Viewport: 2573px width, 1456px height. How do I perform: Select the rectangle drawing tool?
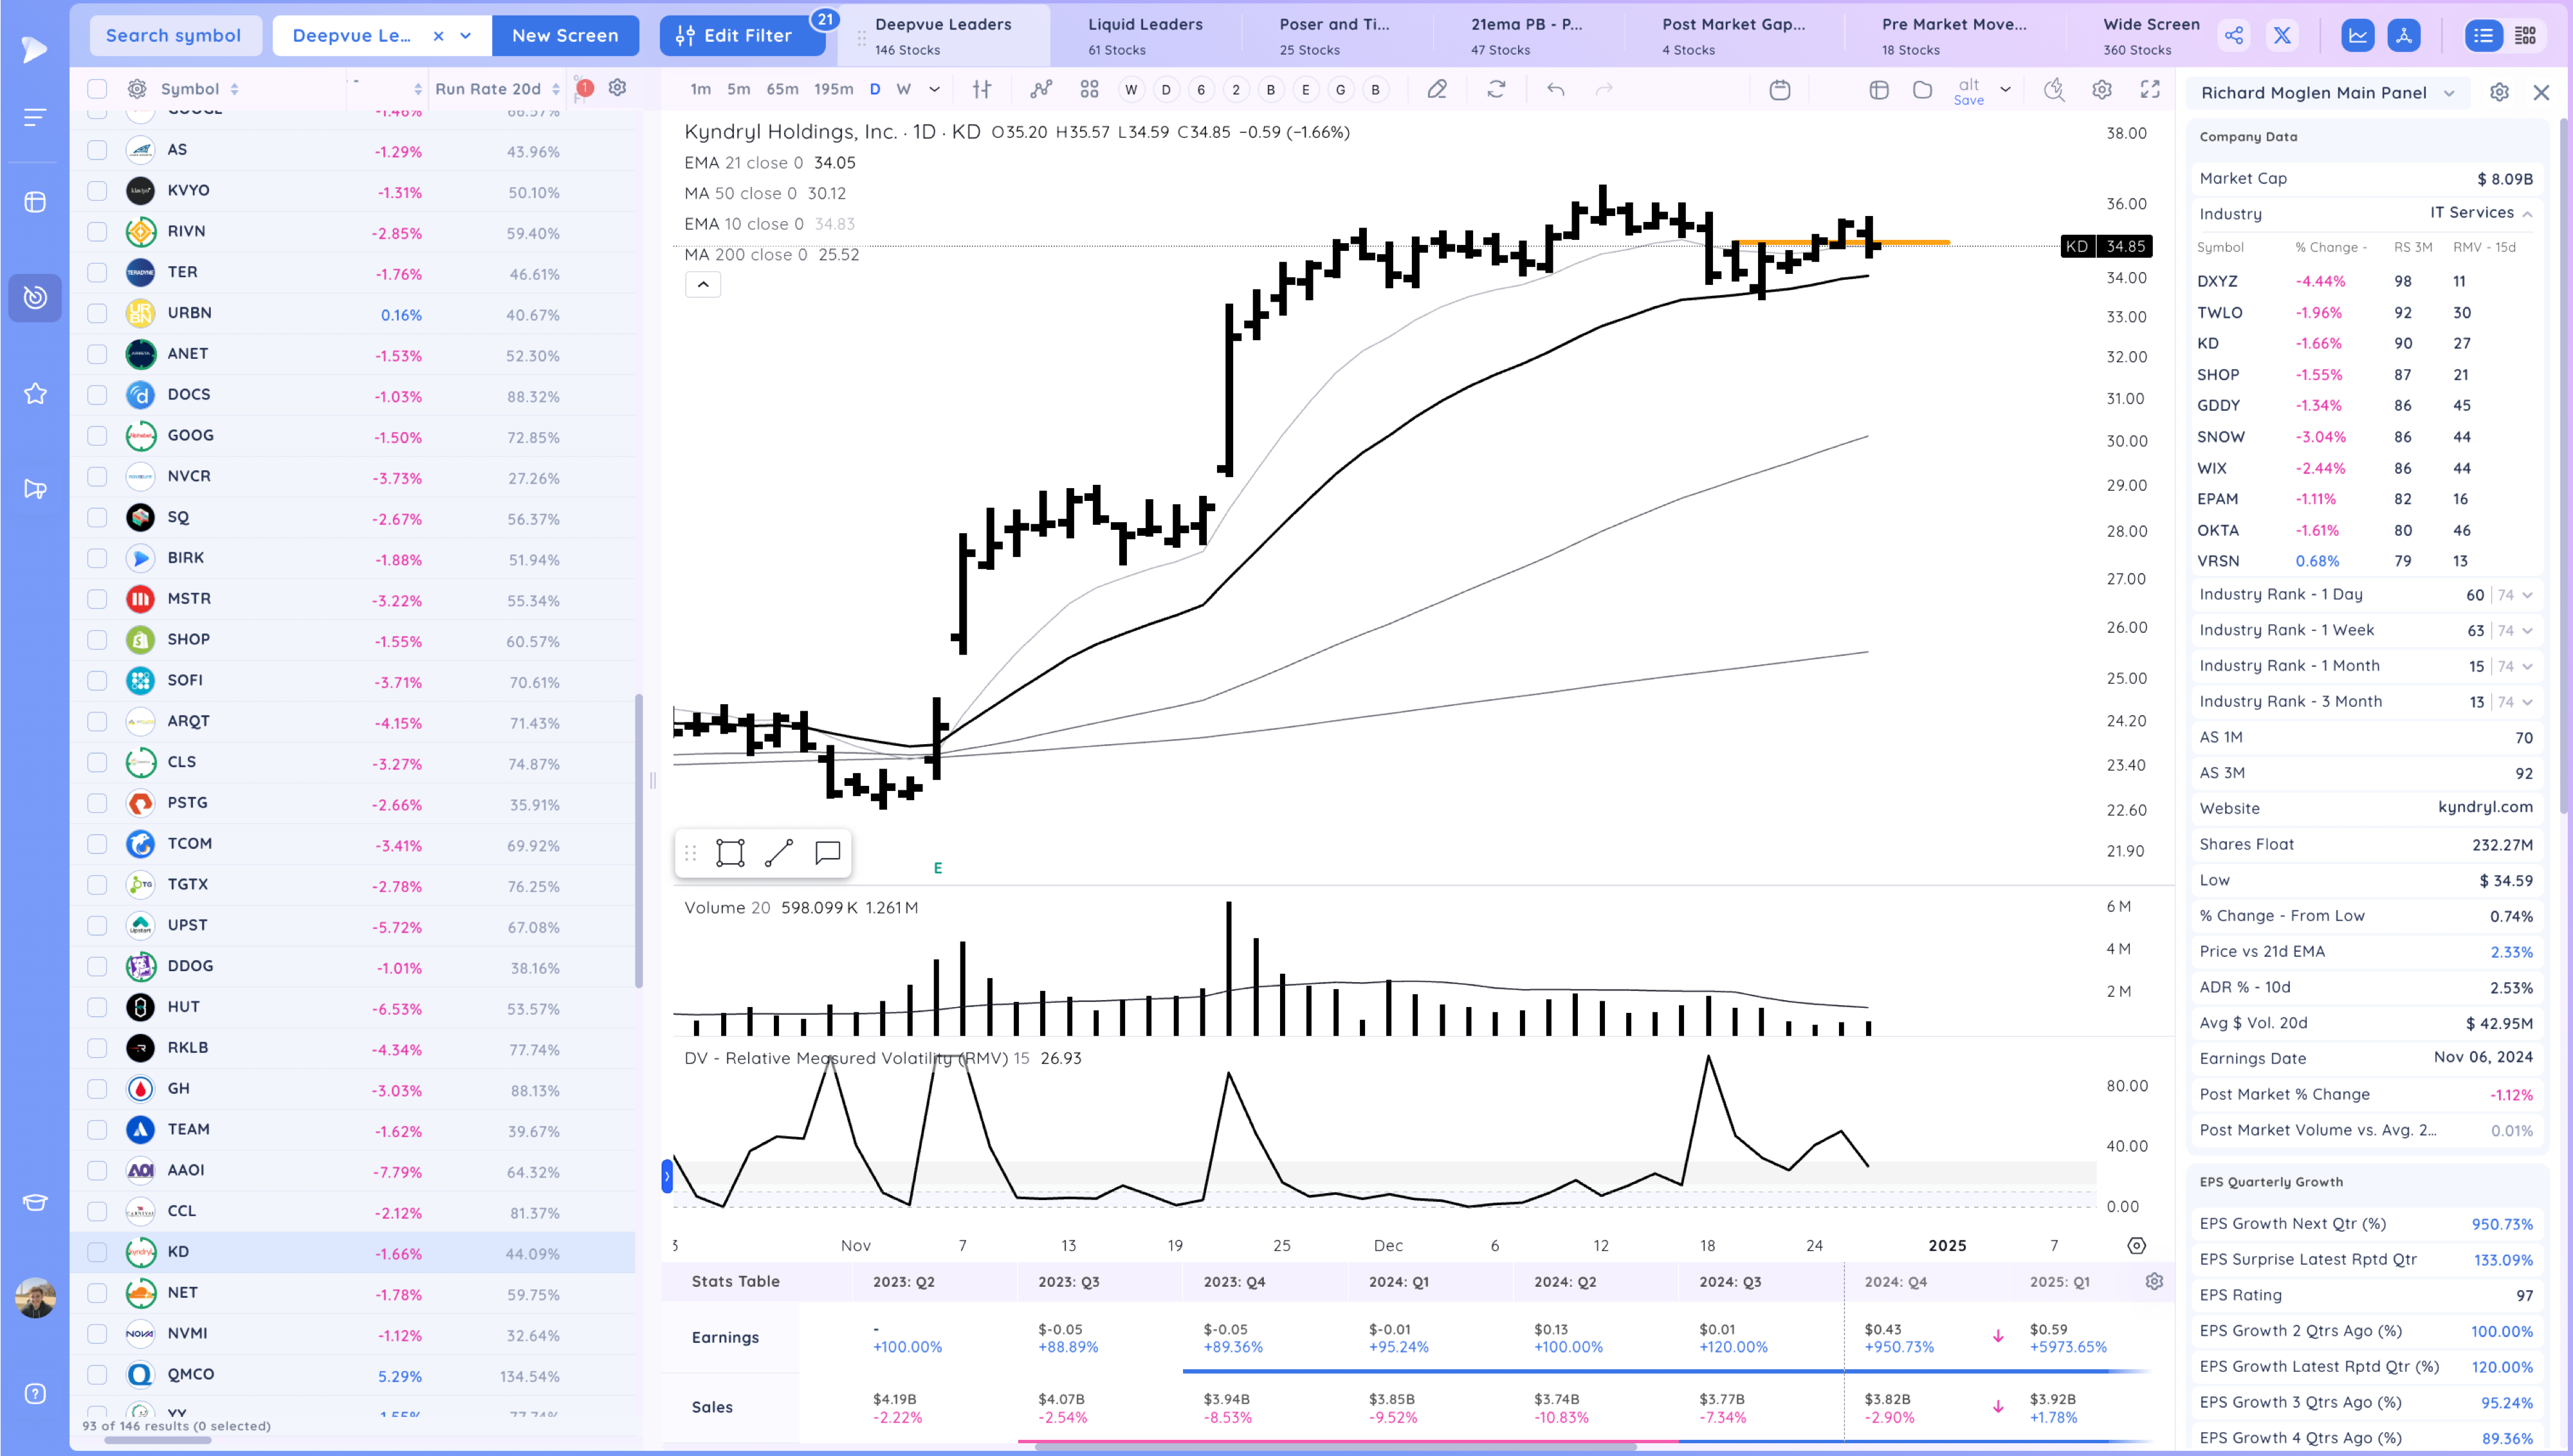(730, 853)
